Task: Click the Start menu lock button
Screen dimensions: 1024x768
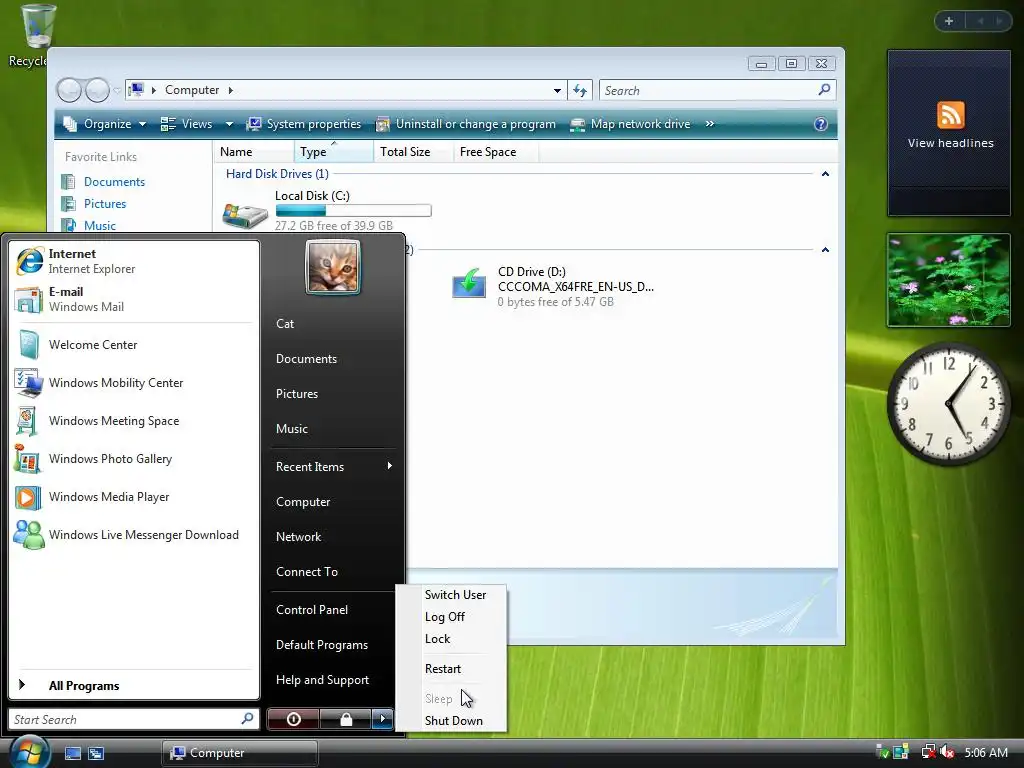Action: 345,719
